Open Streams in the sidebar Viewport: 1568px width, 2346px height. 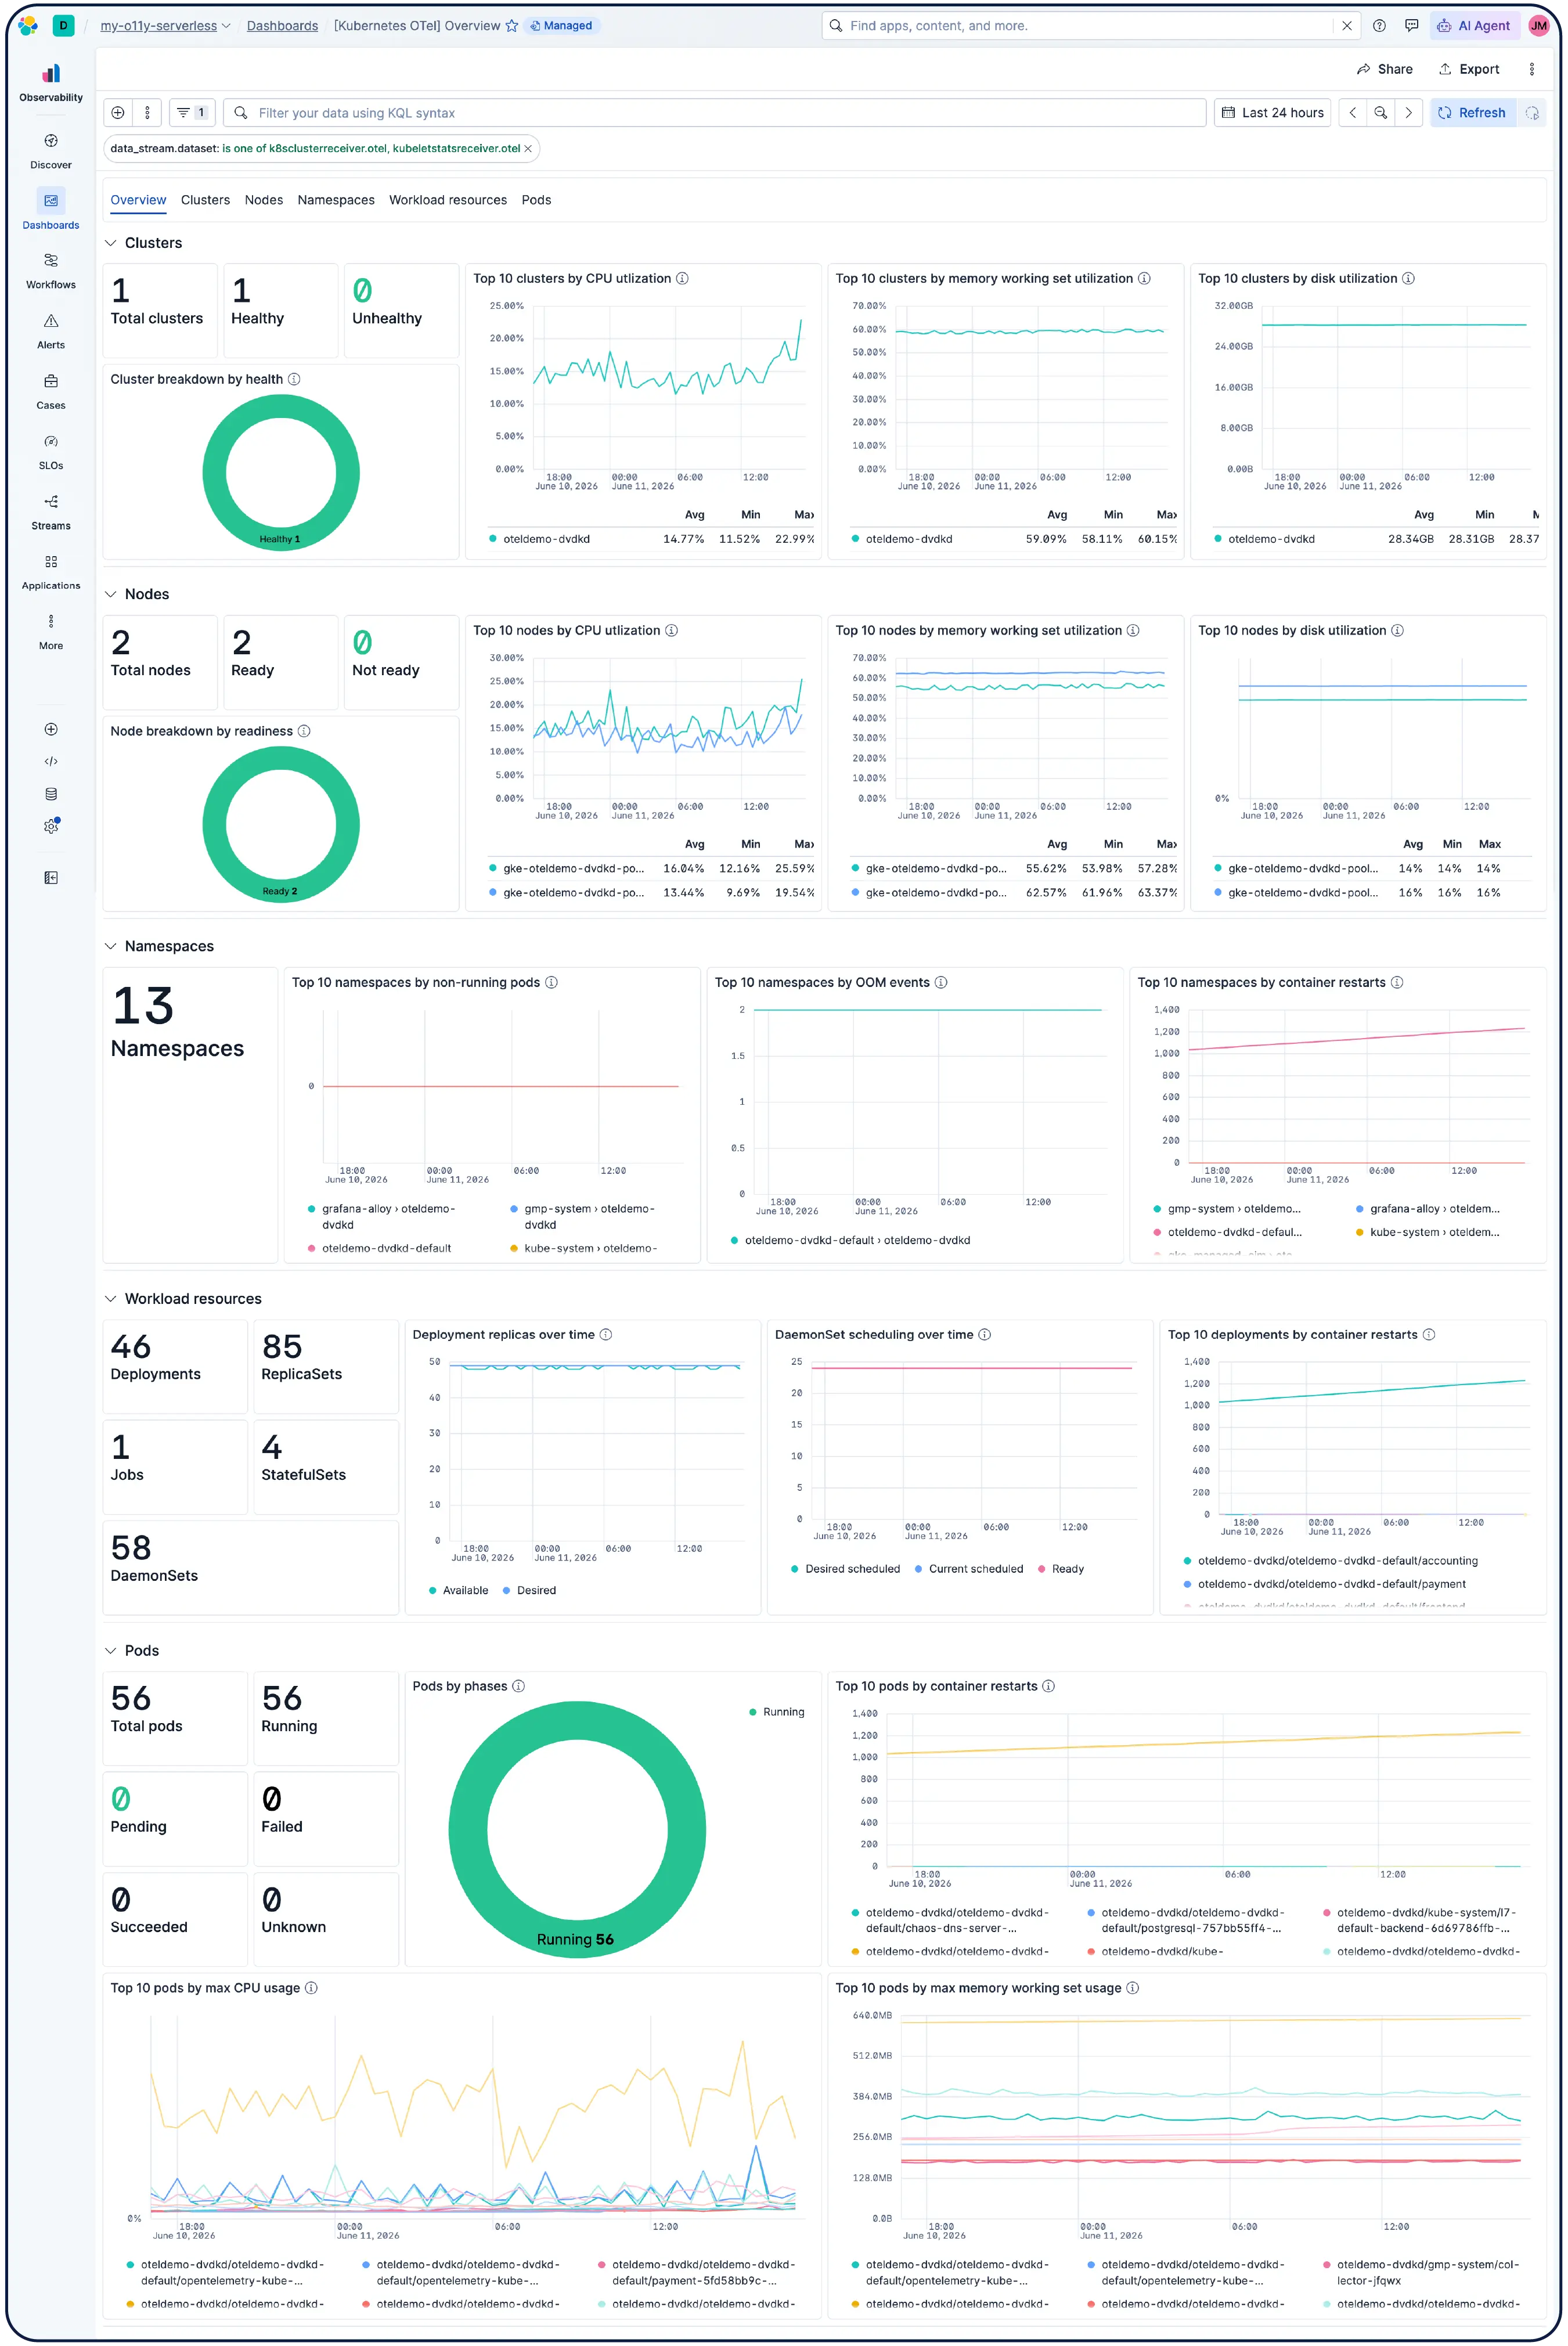pyautogui.click(x=51, y=511)
